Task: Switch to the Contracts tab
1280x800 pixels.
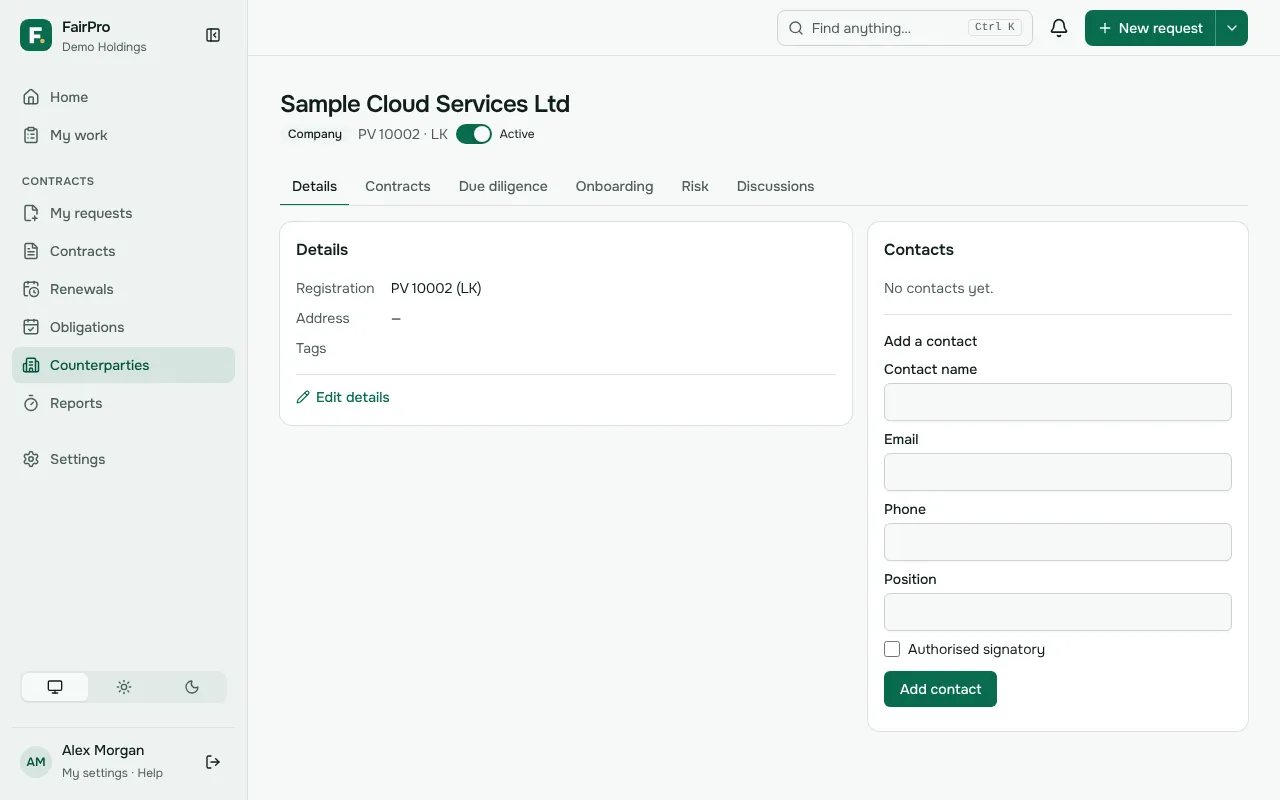Action: click(x=398, y=186)
